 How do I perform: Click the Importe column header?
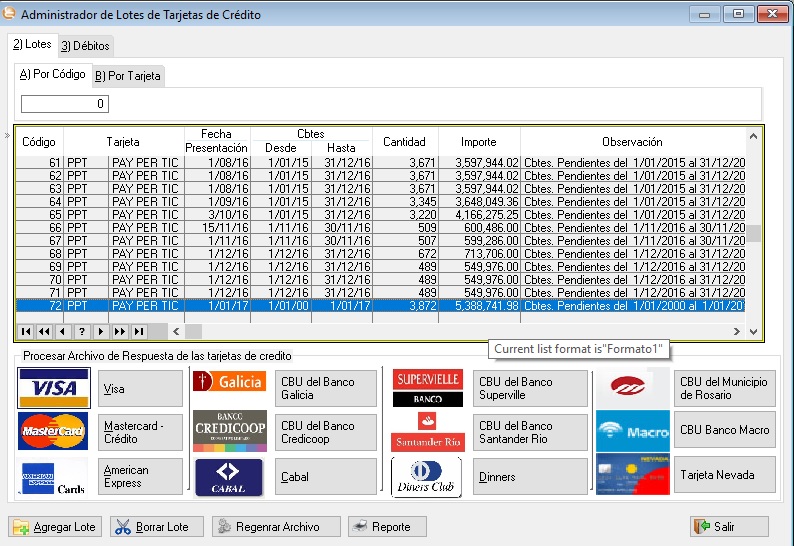pyautogui.click(x=479, y=142)
